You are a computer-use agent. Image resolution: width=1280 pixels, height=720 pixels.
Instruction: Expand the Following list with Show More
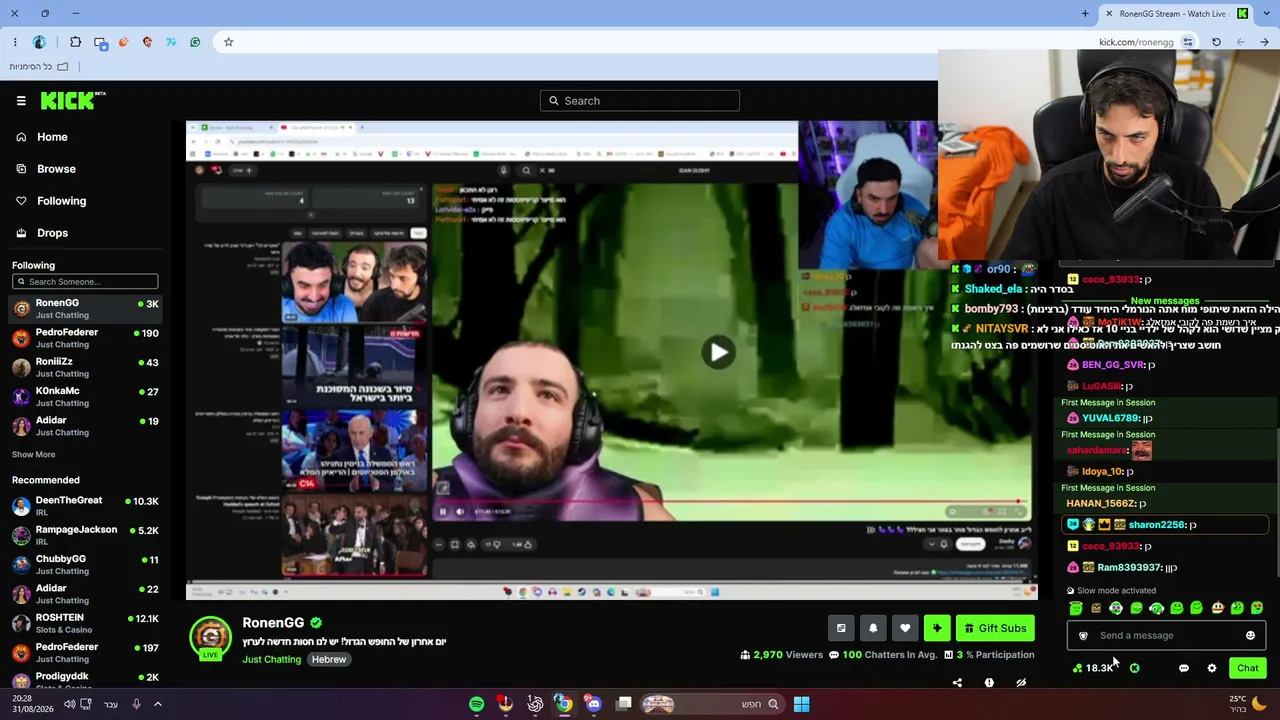[x=33, y=455]
